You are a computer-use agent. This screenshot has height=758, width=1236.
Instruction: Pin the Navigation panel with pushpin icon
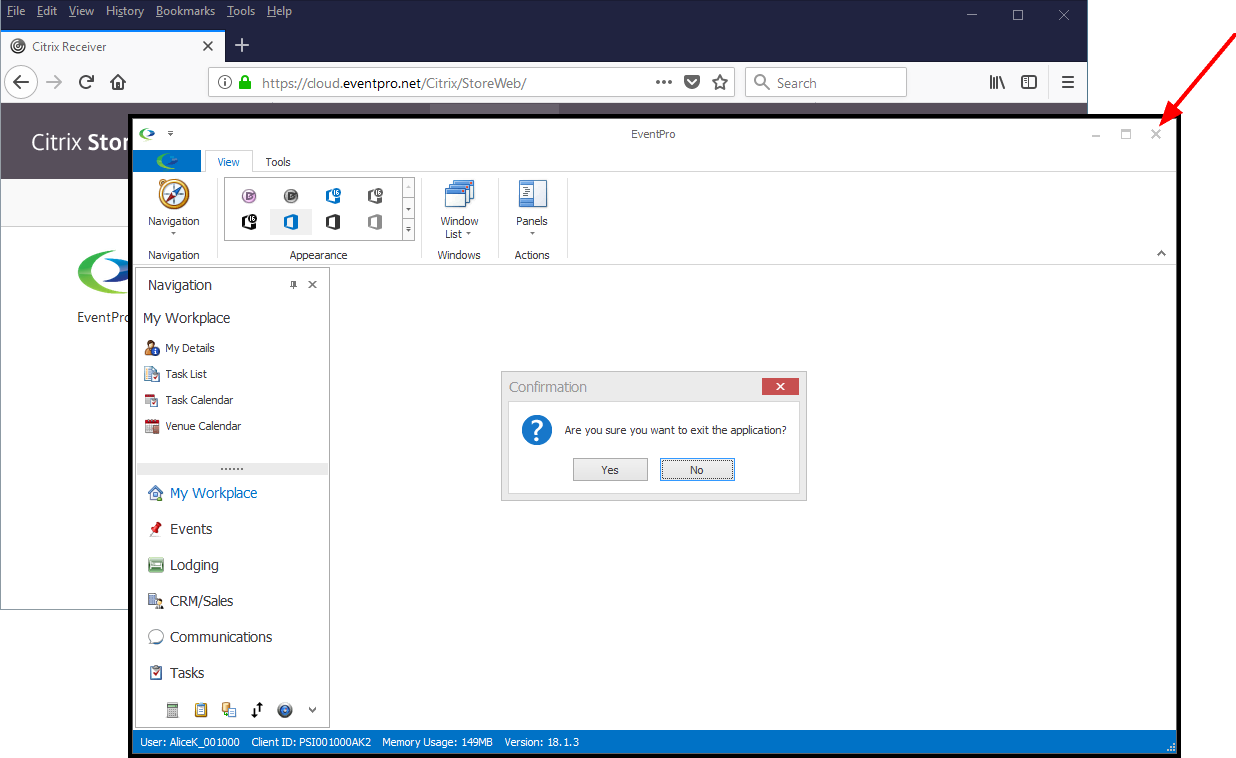click(293, 285)
